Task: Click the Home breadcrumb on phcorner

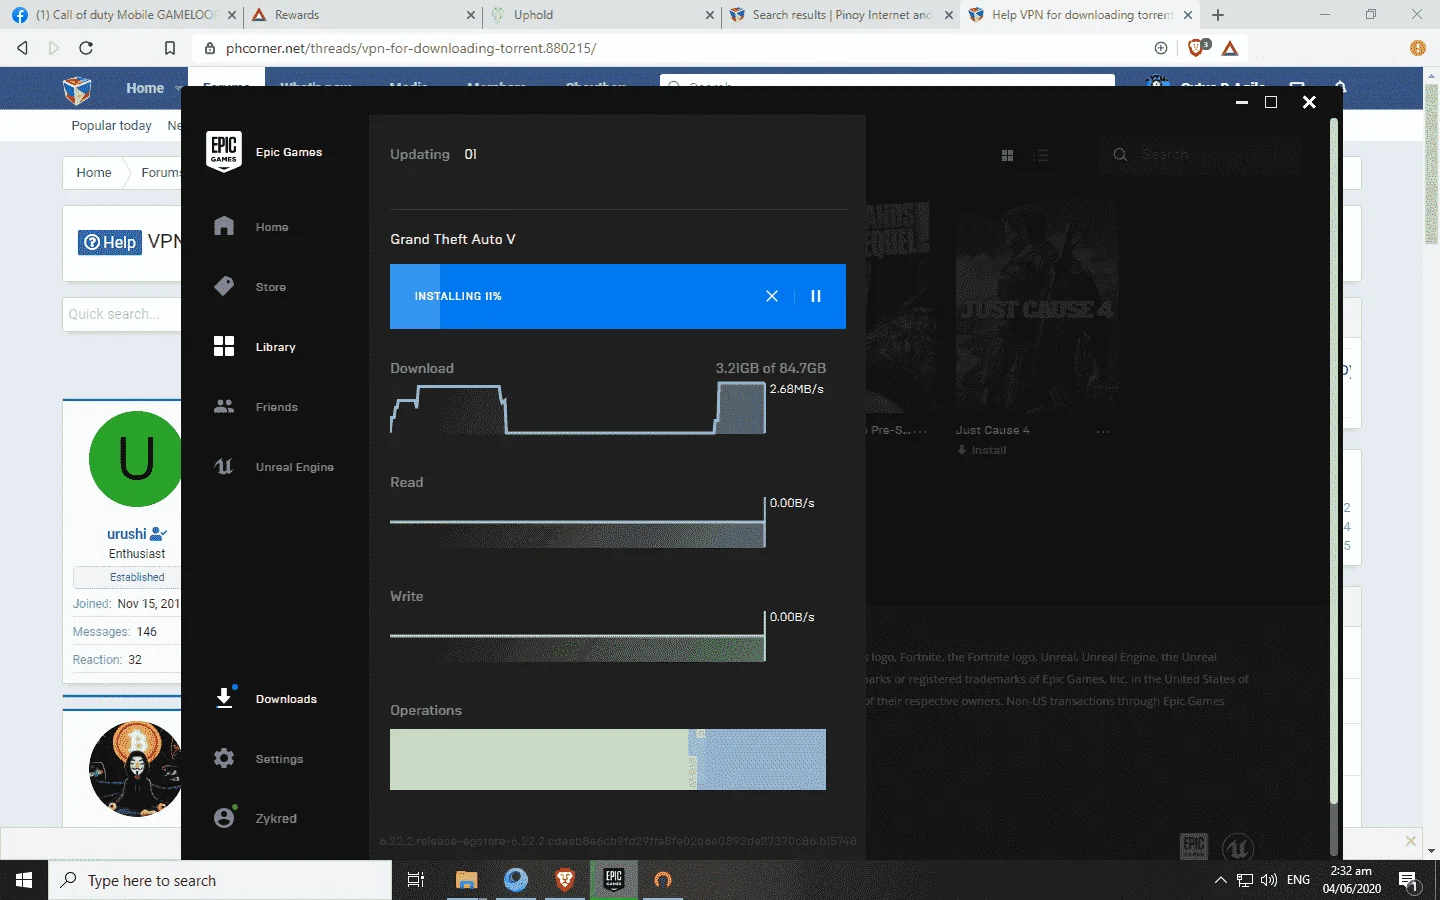Action: point(94,172)
